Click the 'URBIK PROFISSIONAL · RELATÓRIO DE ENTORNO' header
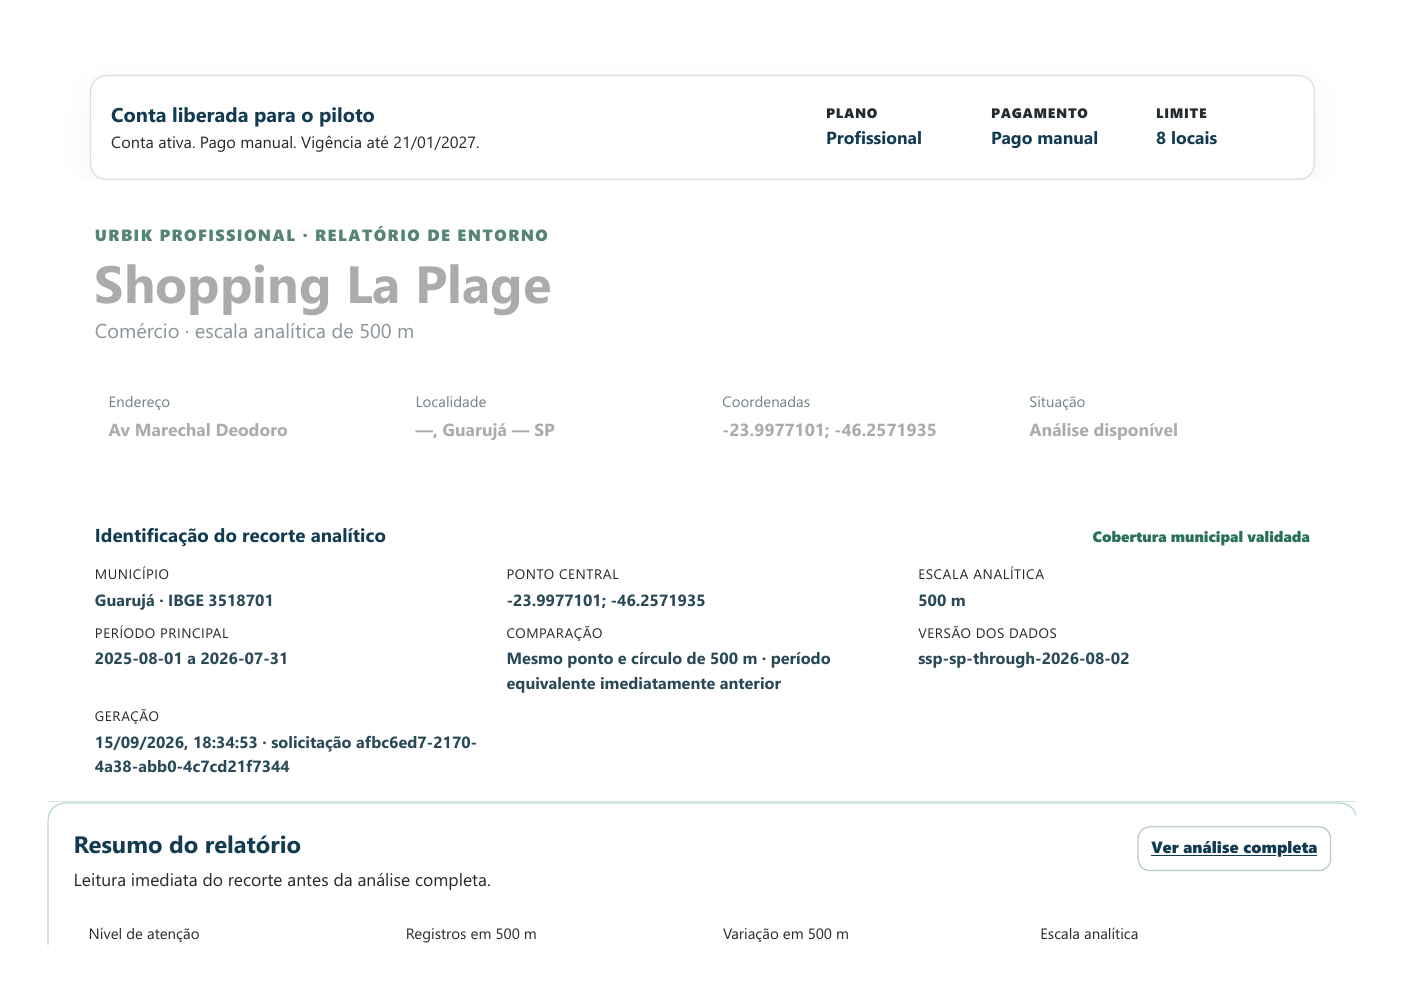The image size is (1404, 992). (x=322, y=236)
